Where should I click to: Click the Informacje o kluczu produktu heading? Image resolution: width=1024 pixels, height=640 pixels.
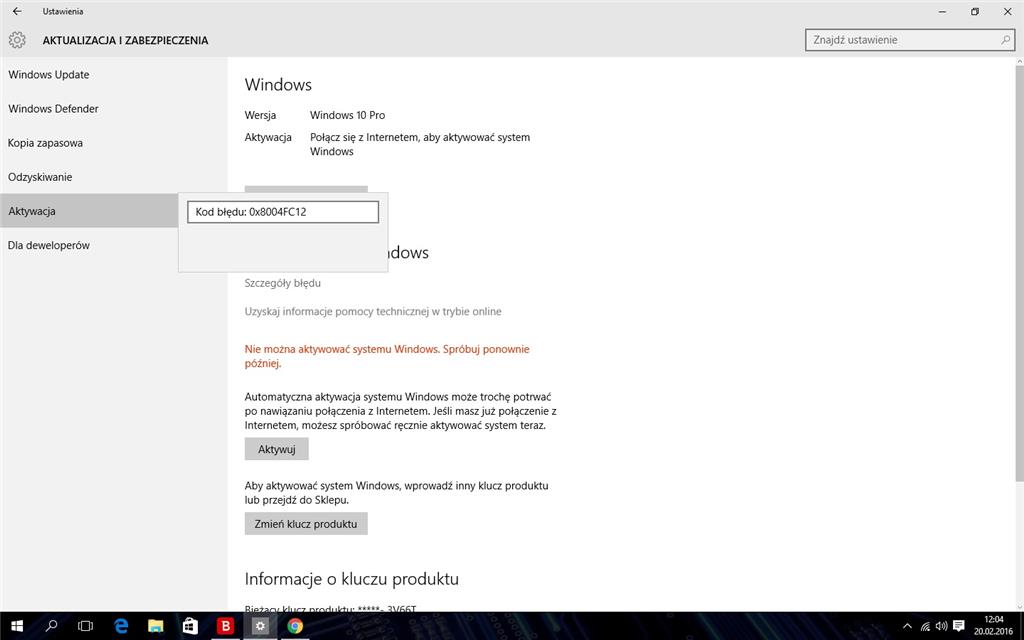pos(351,579)
